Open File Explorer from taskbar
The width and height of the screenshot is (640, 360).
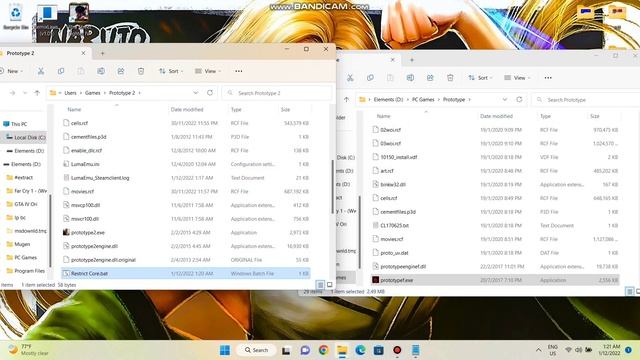pos(342,350)
